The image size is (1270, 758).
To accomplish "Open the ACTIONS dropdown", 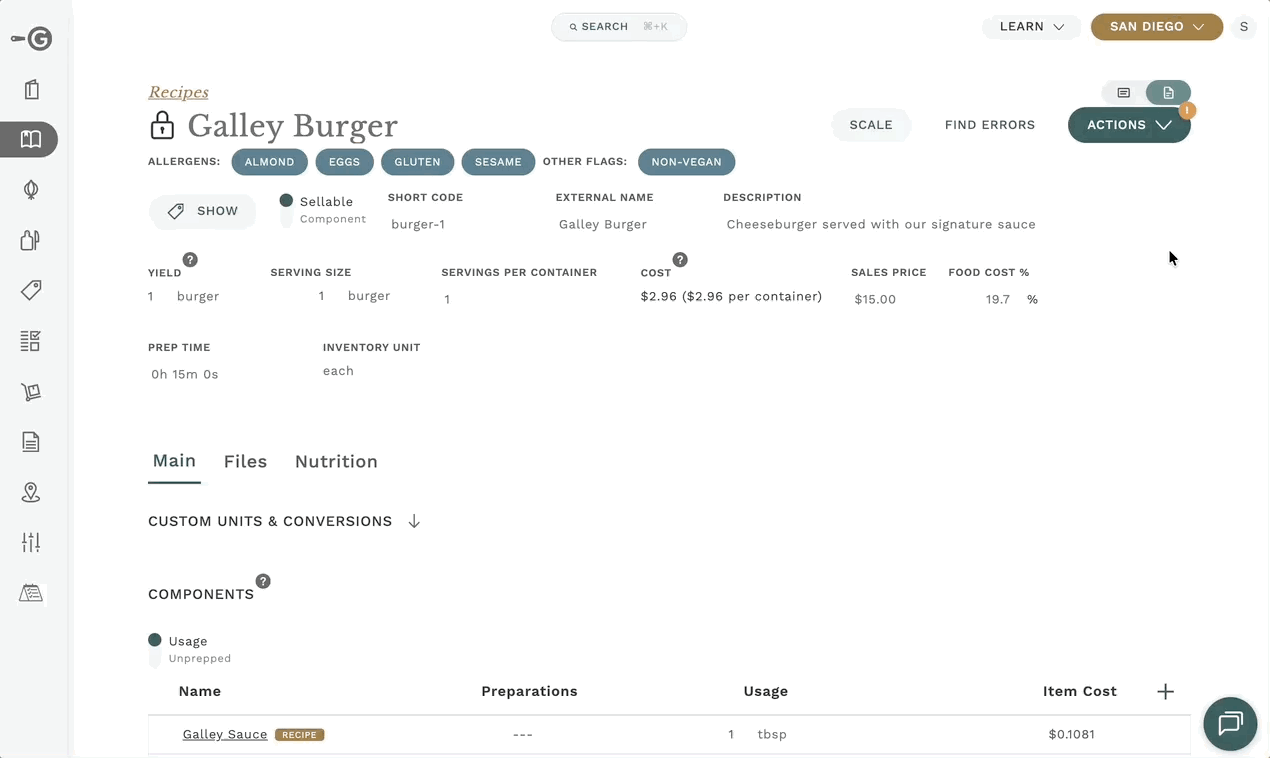I will pyautogui.click(x=1128, y=125).
